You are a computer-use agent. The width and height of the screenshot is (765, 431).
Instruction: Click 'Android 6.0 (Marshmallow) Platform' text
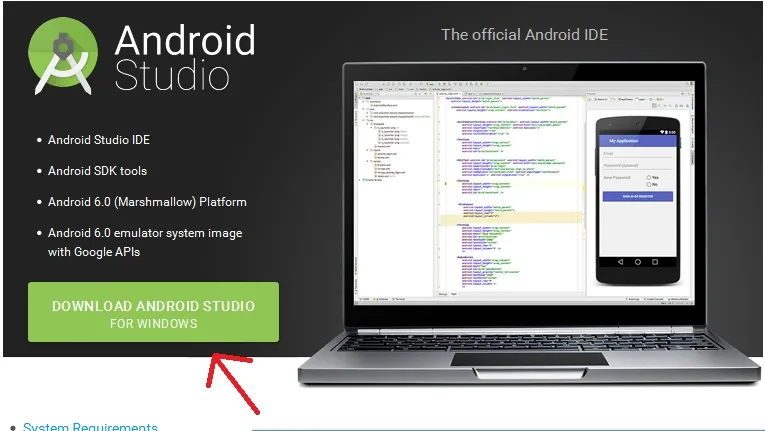(147, 202)
